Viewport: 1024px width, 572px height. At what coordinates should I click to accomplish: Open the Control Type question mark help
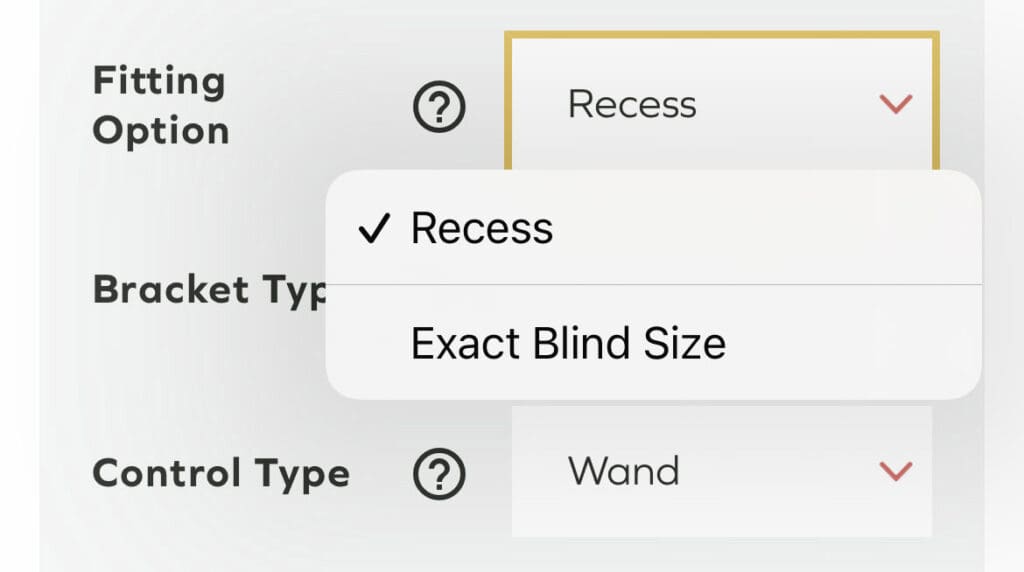[439, 473]
